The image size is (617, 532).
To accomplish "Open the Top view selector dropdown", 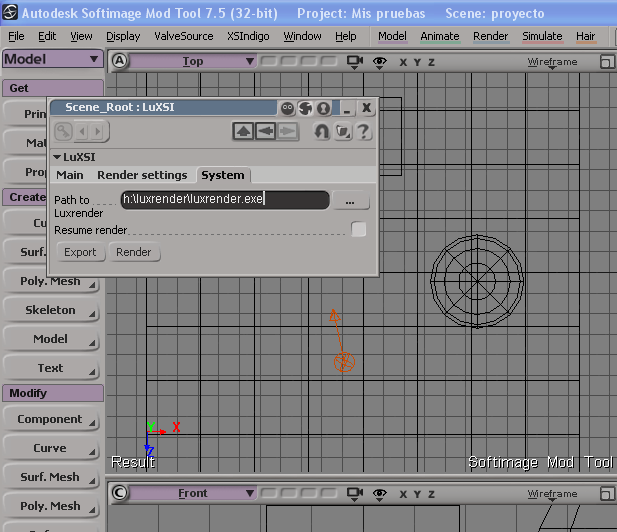I will 193,61.
